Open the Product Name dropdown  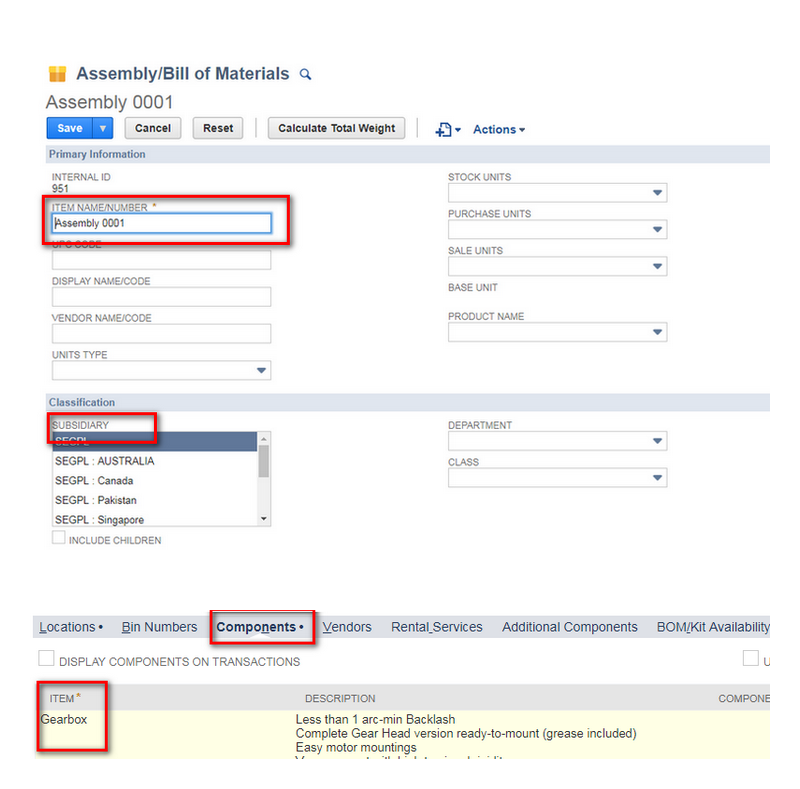(x=657, y=331)
